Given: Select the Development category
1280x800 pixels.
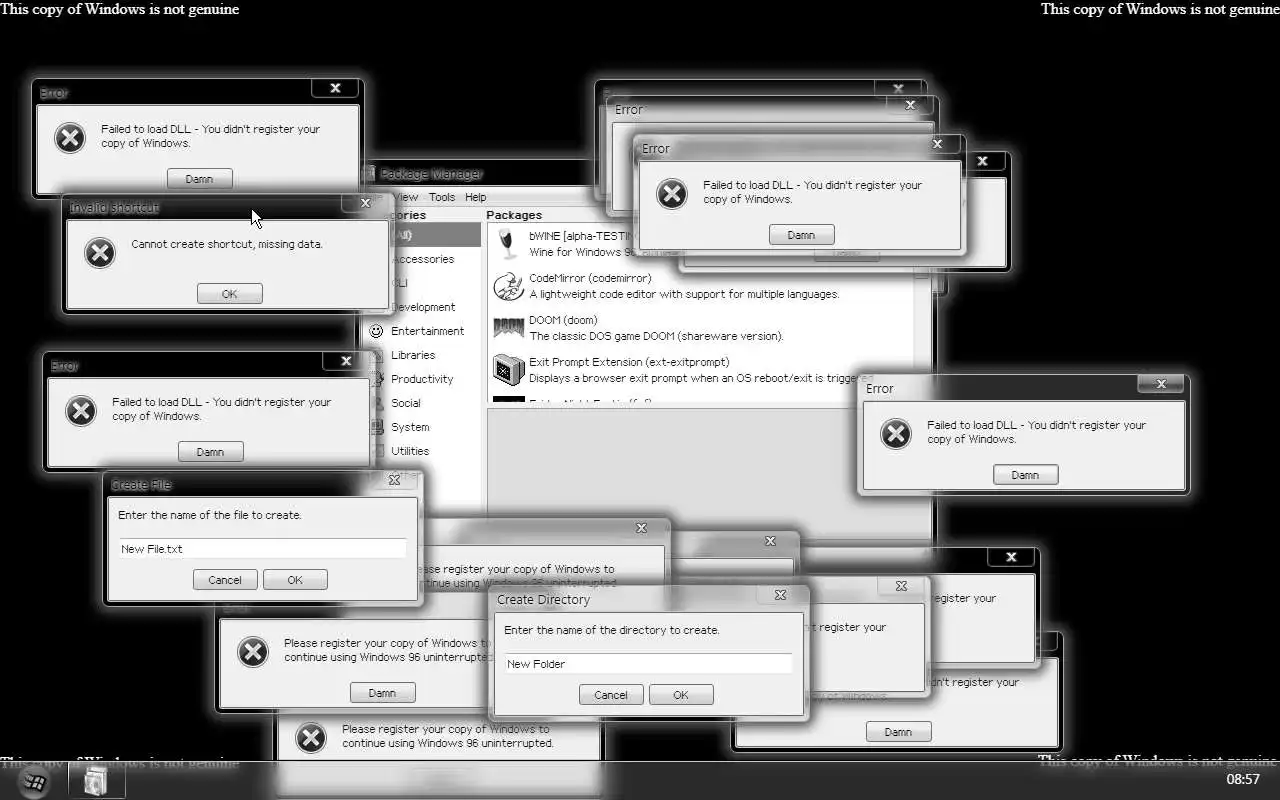Looking at the screenshot, I should click(x=422, y=307).
